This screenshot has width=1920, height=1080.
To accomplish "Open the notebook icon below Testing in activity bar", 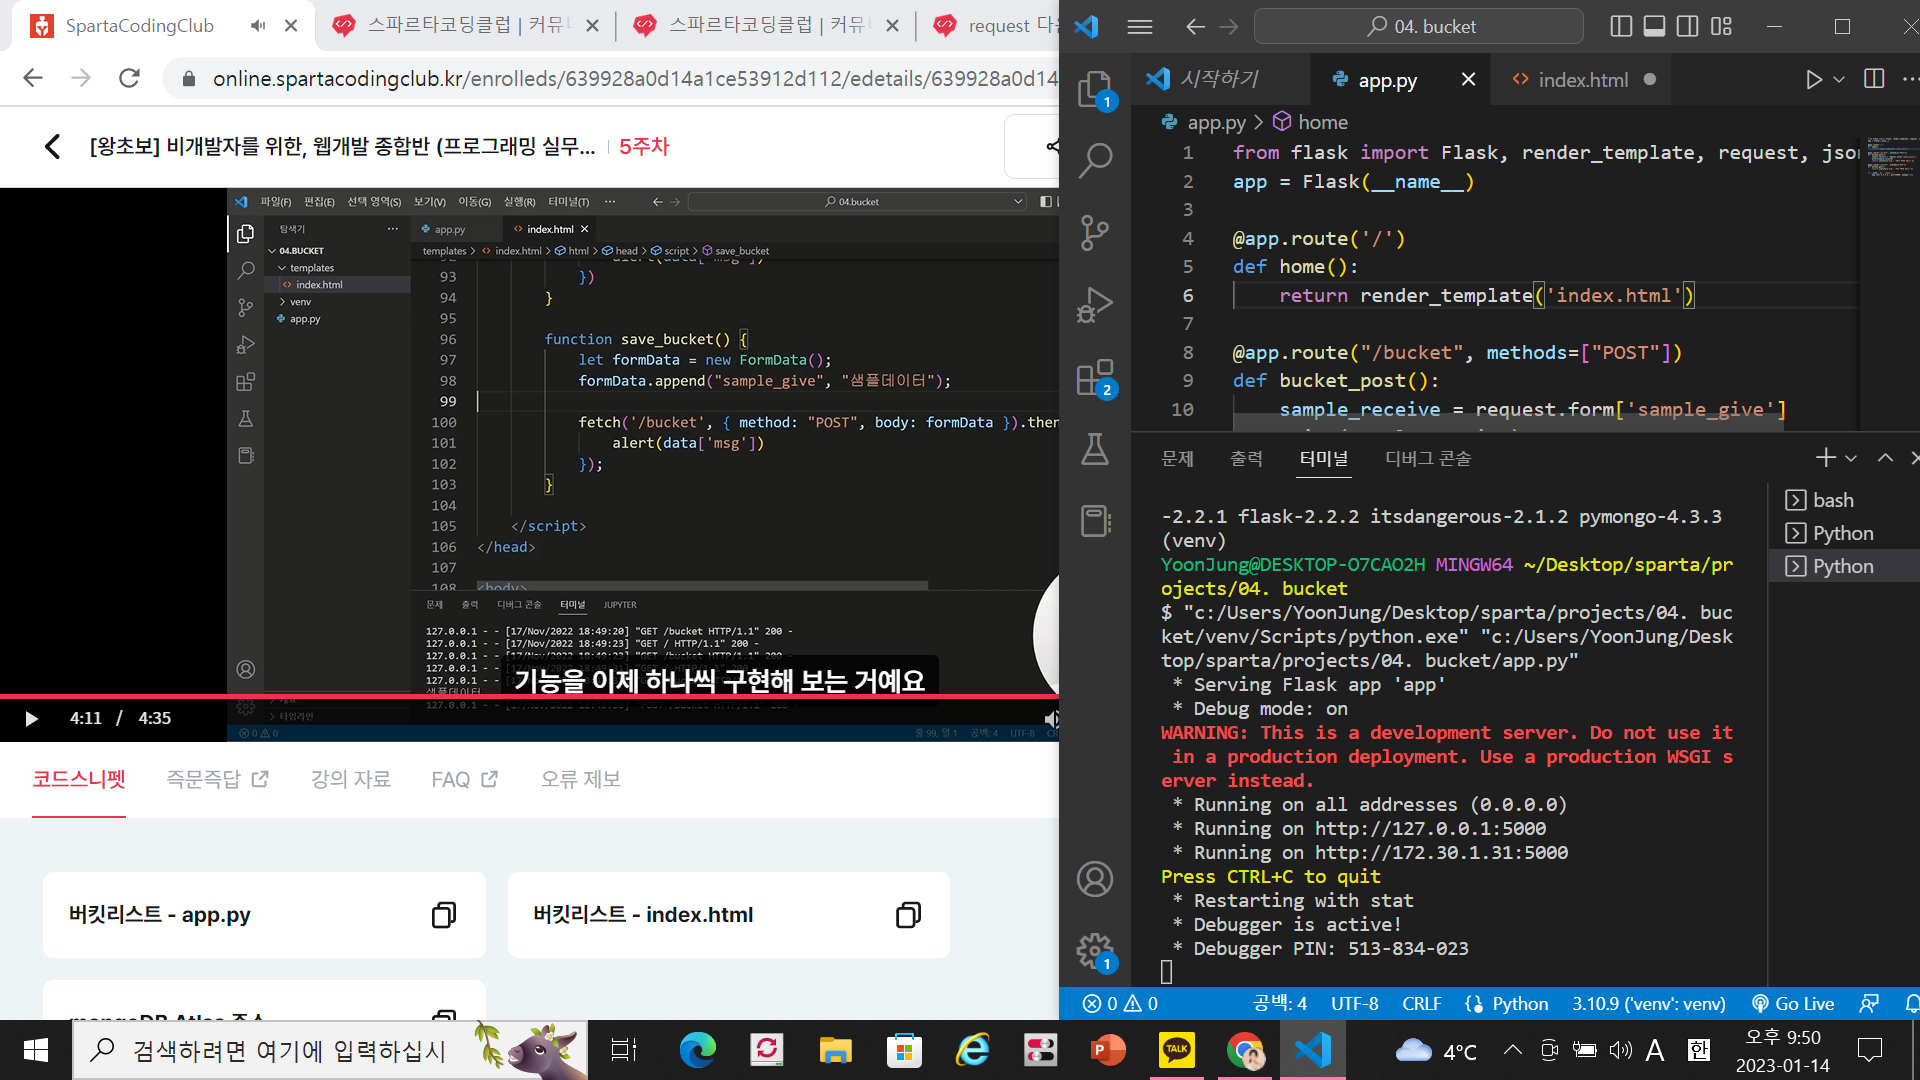I will (x=1095, y=521).
